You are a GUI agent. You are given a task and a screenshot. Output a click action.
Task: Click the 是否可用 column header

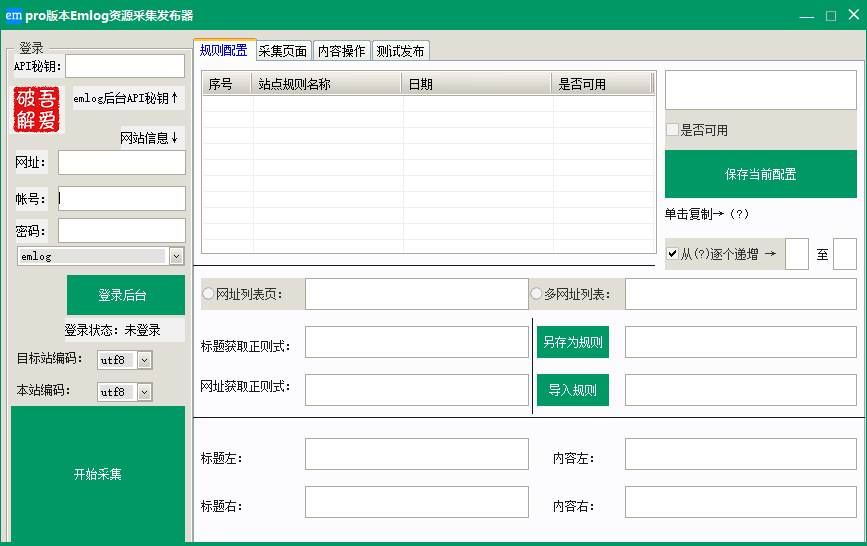click(602, 84)
